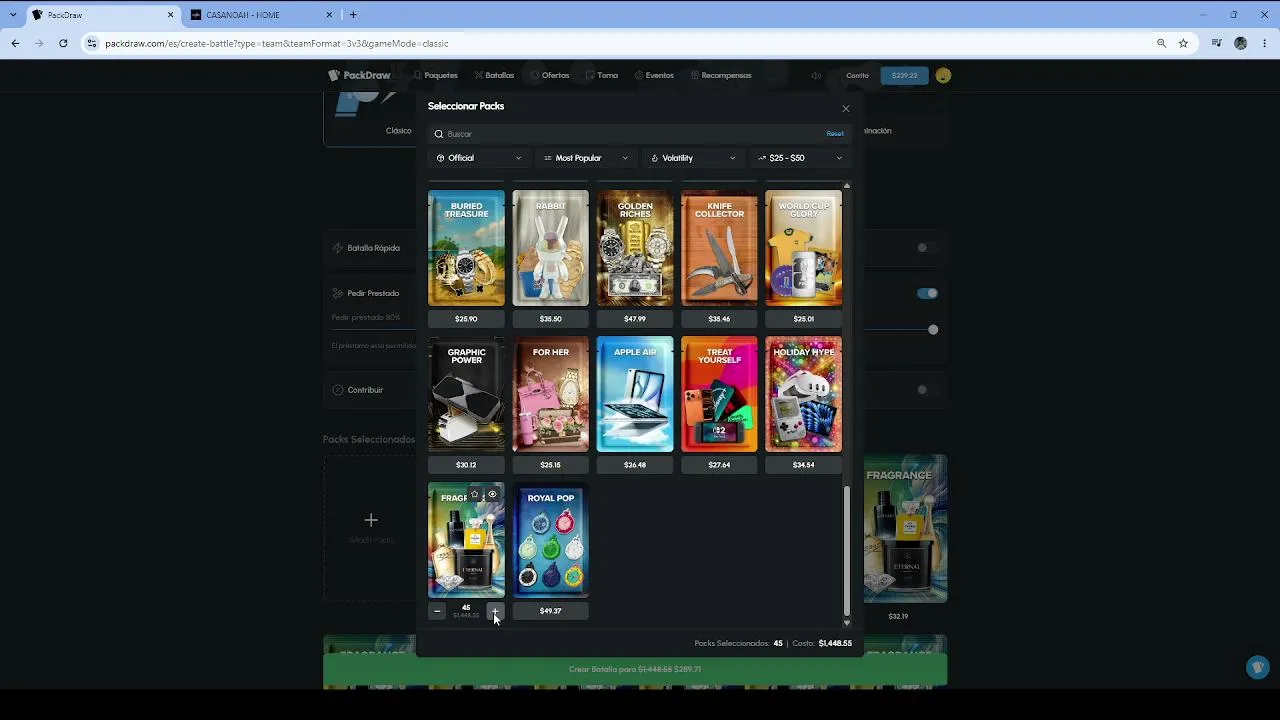Open the chat bubble widget
The image size is (1280, 720).
point(1258,667)
